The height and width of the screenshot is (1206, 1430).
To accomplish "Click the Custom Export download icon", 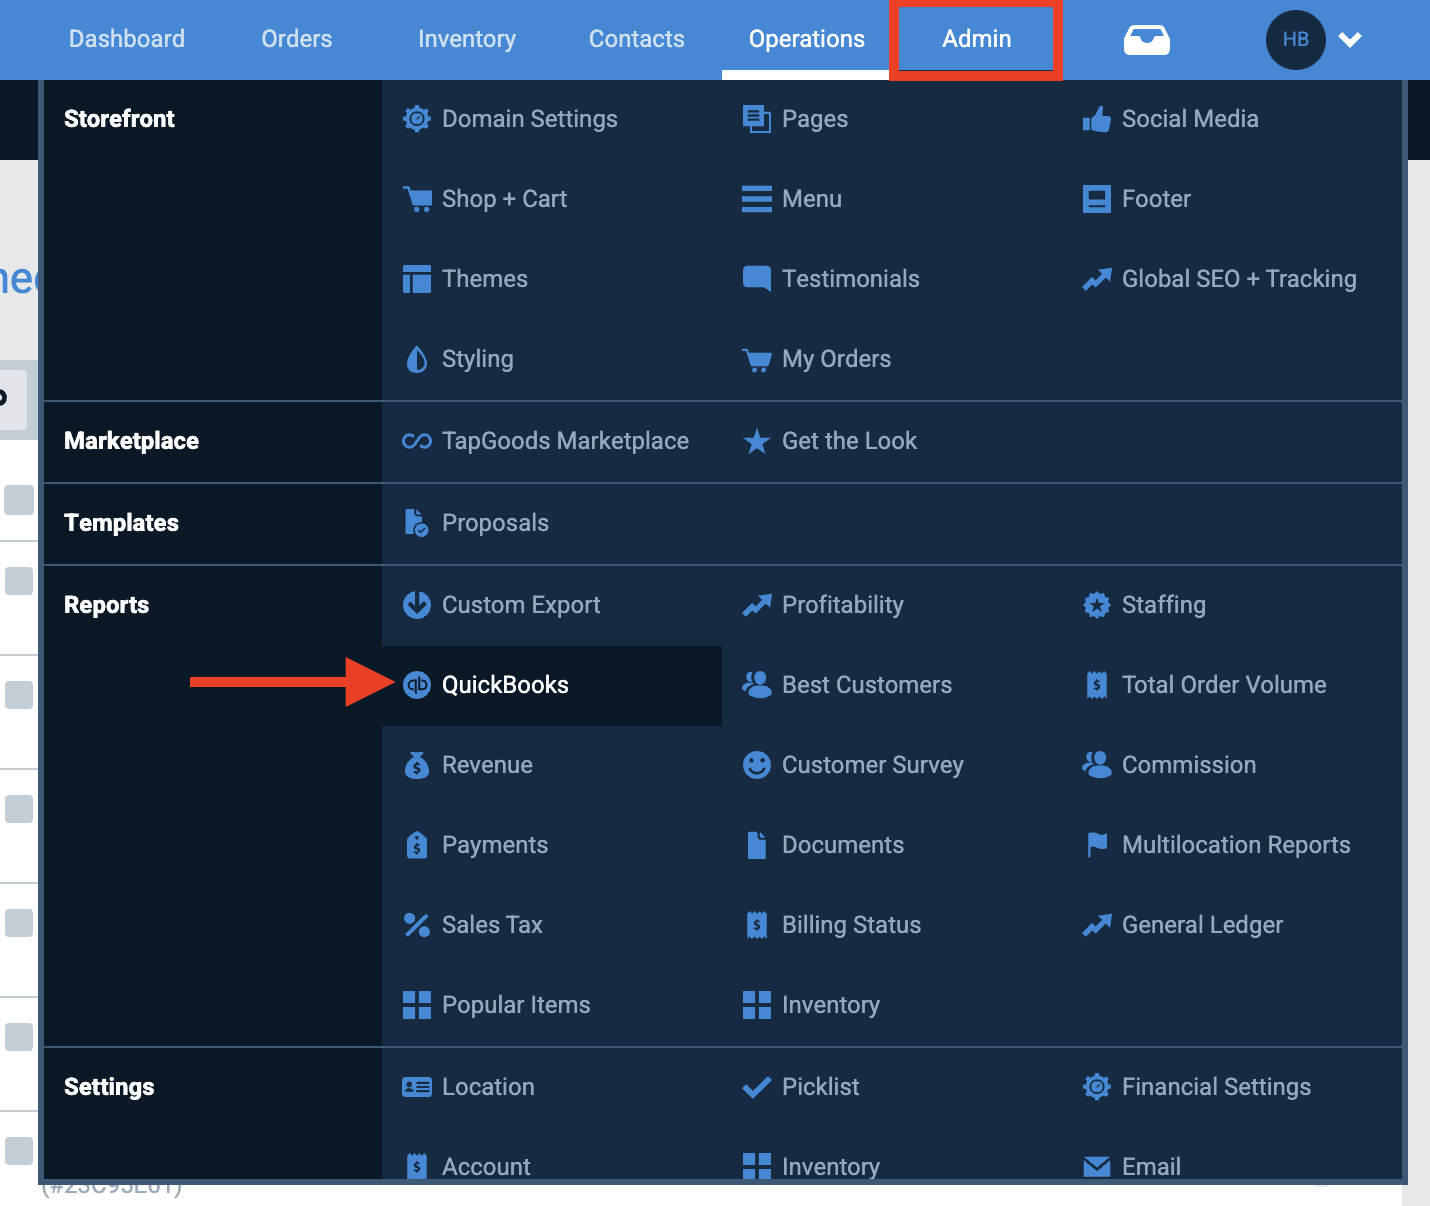I will [417, 605].
